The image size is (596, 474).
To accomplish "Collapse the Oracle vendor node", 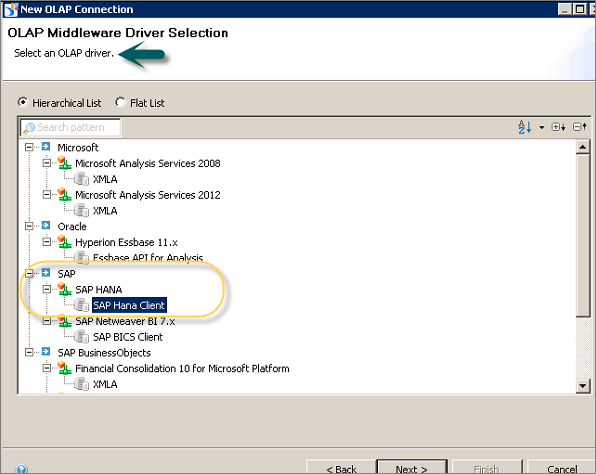I will [29, 226].
